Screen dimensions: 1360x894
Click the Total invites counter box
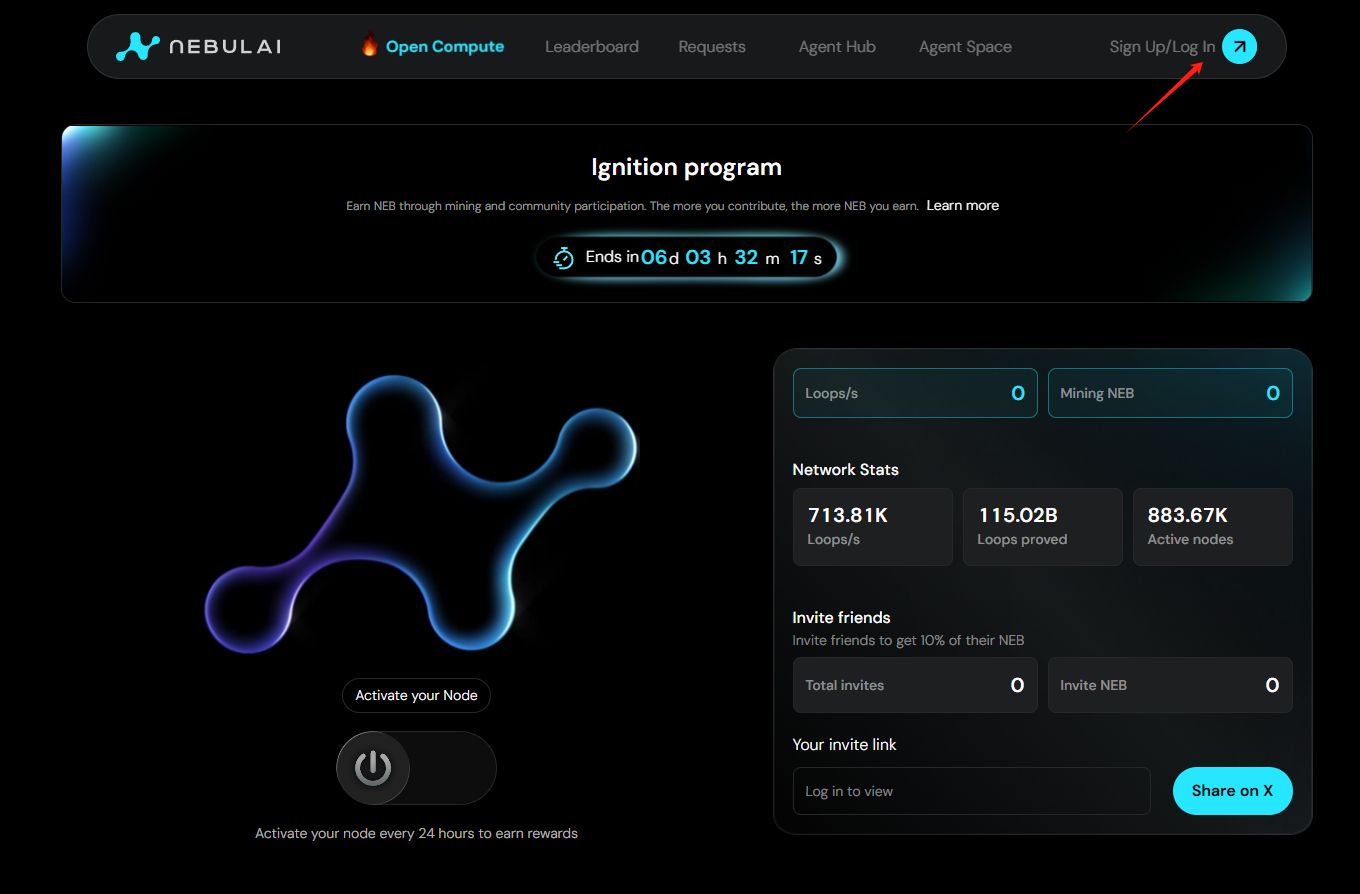tap(915, 685)
